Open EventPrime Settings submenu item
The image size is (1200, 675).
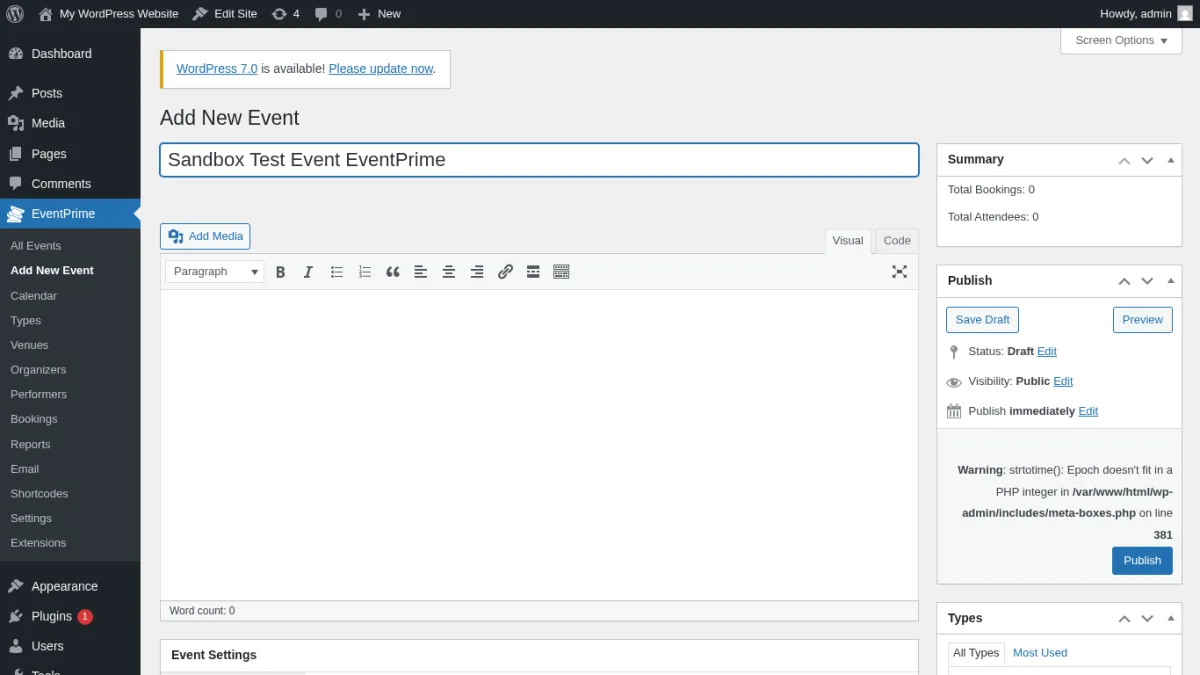pos(31,519)
